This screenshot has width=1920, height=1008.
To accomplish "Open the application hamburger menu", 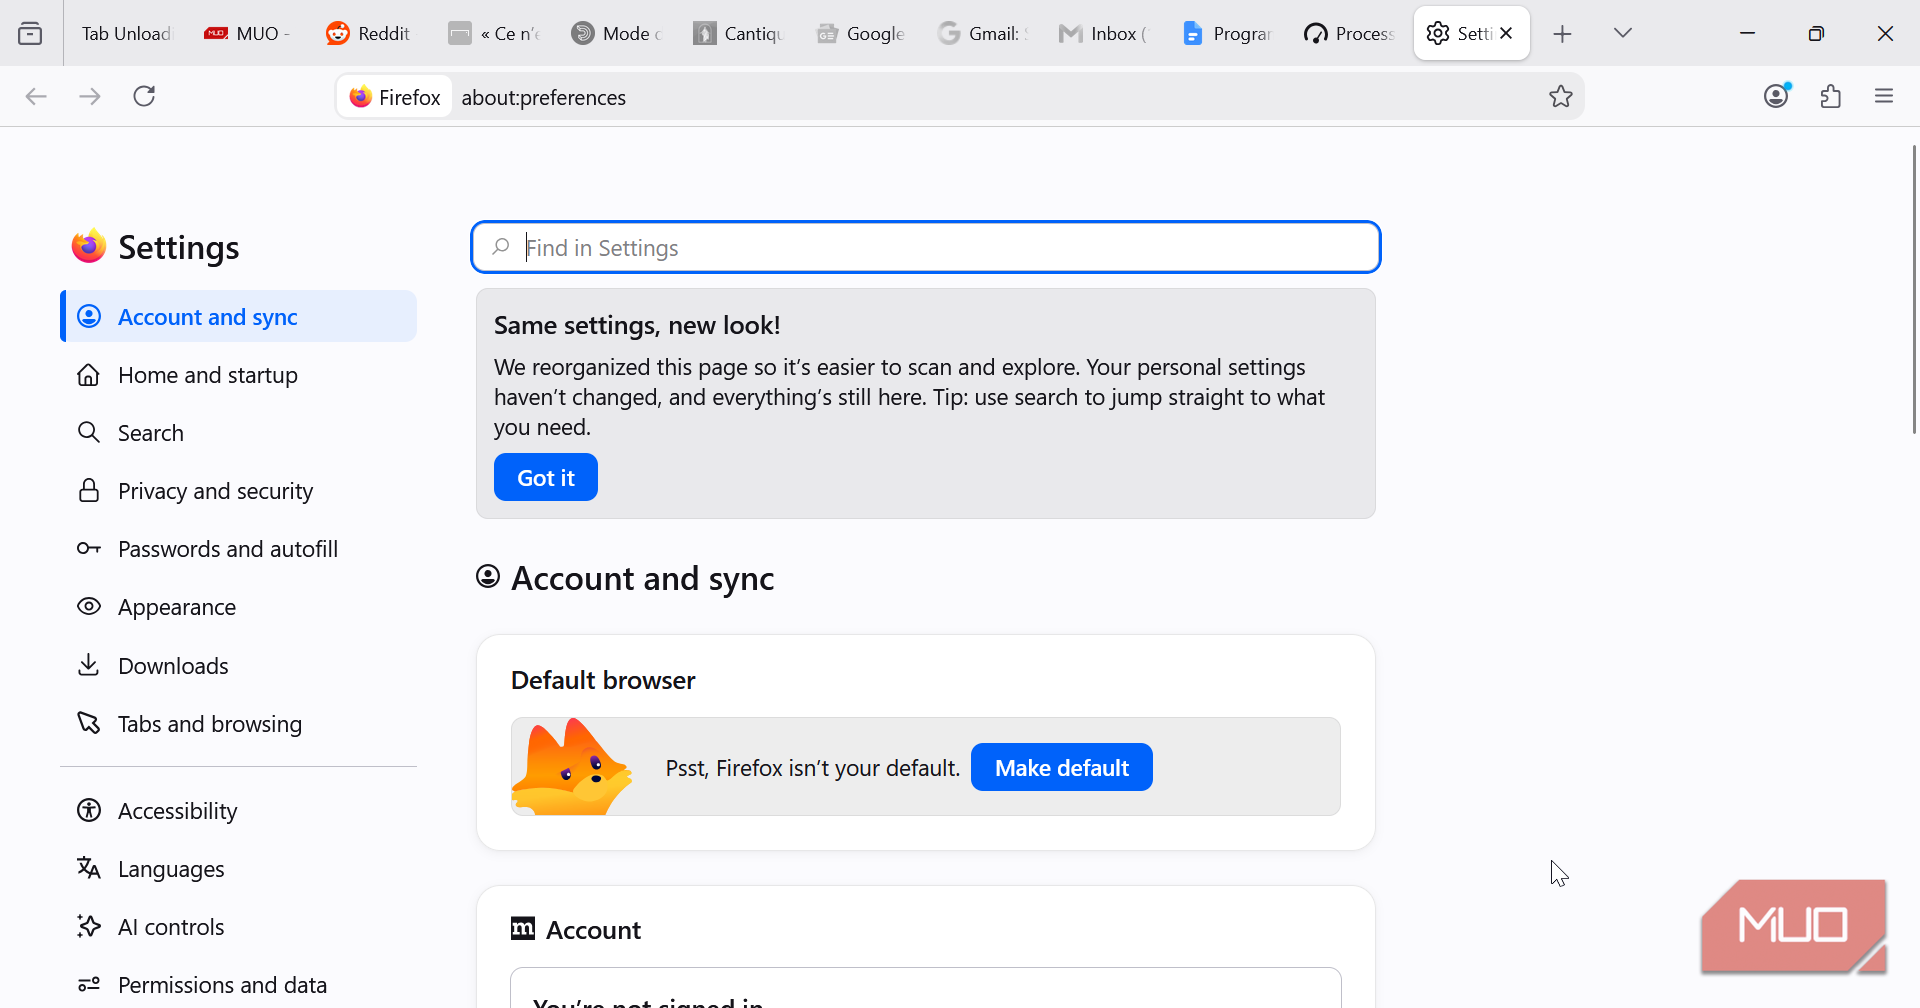I will (1885, 96).
